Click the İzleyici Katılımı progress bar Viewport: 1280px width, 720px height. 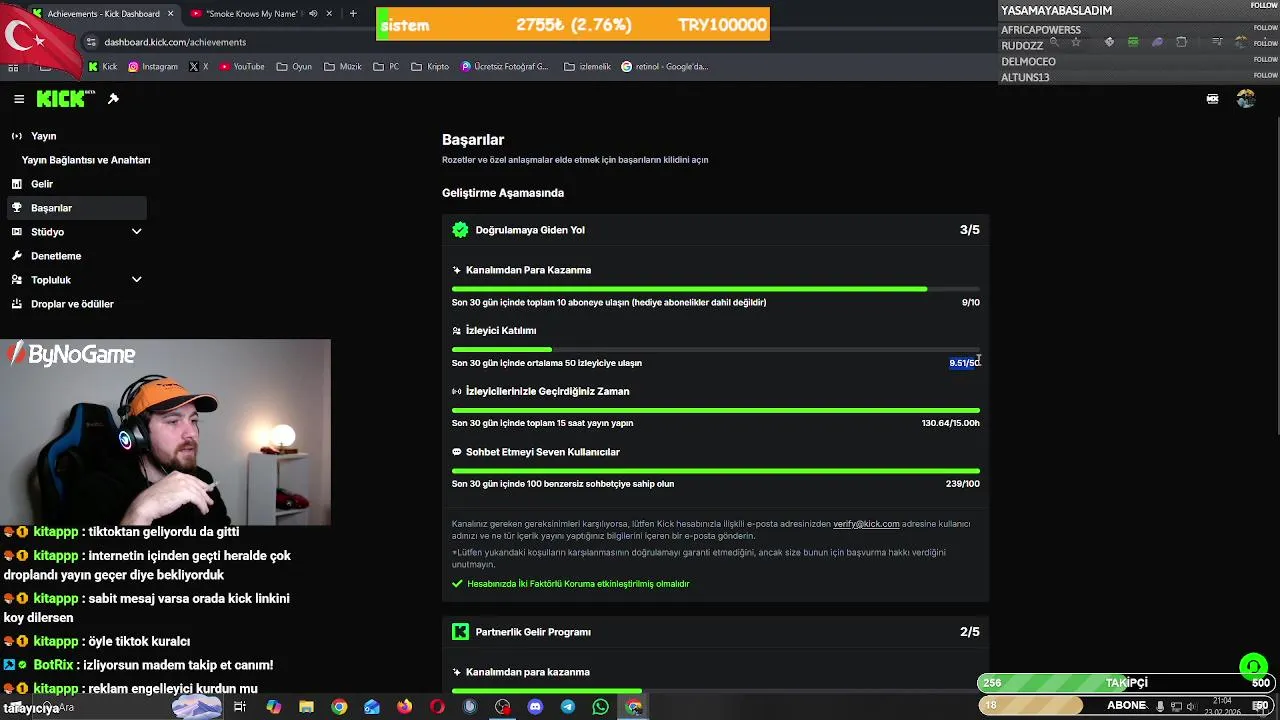tap(715, 349)
